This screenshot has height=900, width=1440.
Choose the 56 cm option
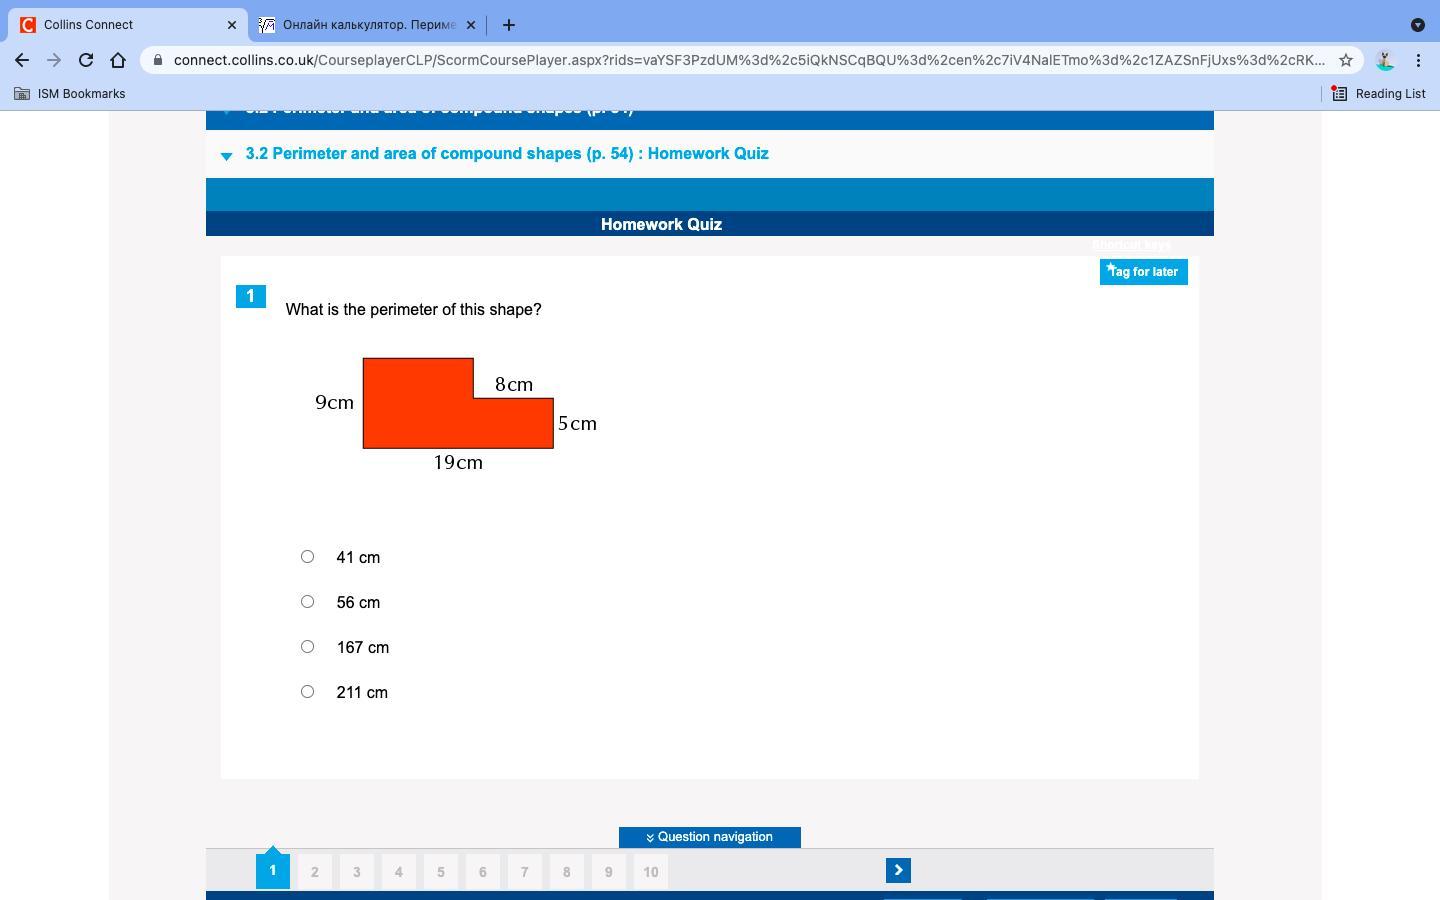[x=308, y=602]
